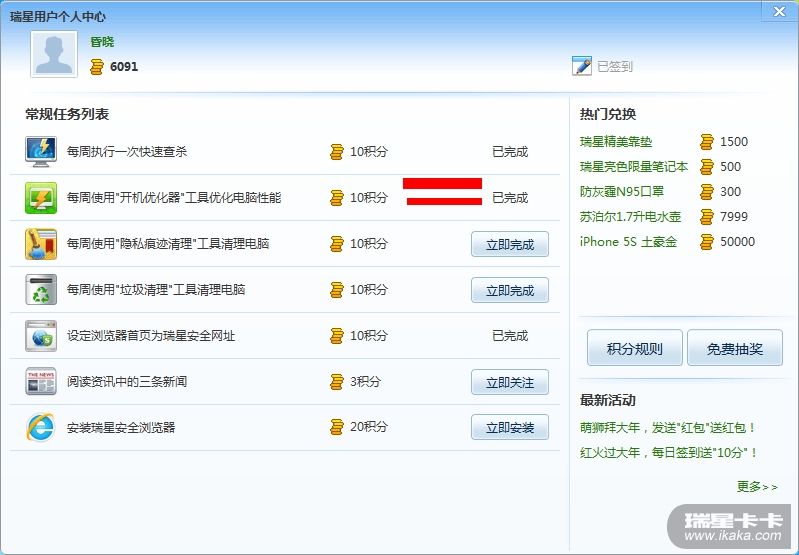This screenshot has width=799, height=555.
Task: Open the 瑞星精美靠垫 exchange item link
Action: [x=616, y=142]
